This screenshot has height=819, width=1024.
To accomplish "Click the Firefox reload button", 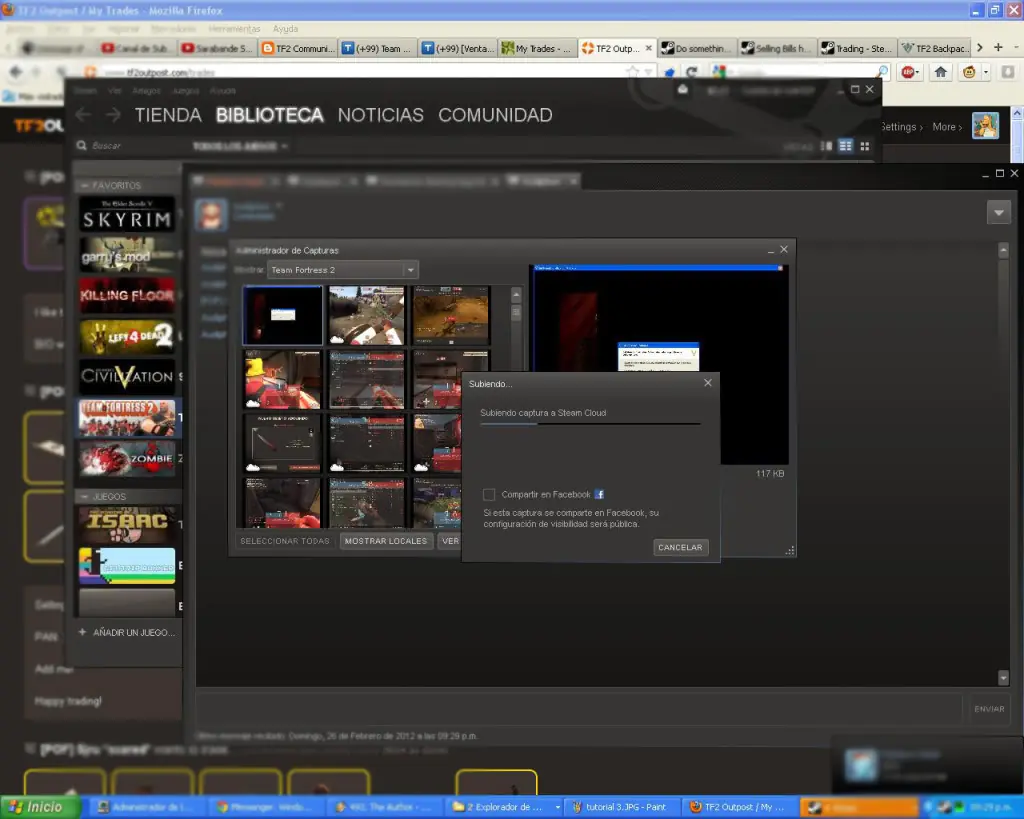I will [x=692, y=72].
